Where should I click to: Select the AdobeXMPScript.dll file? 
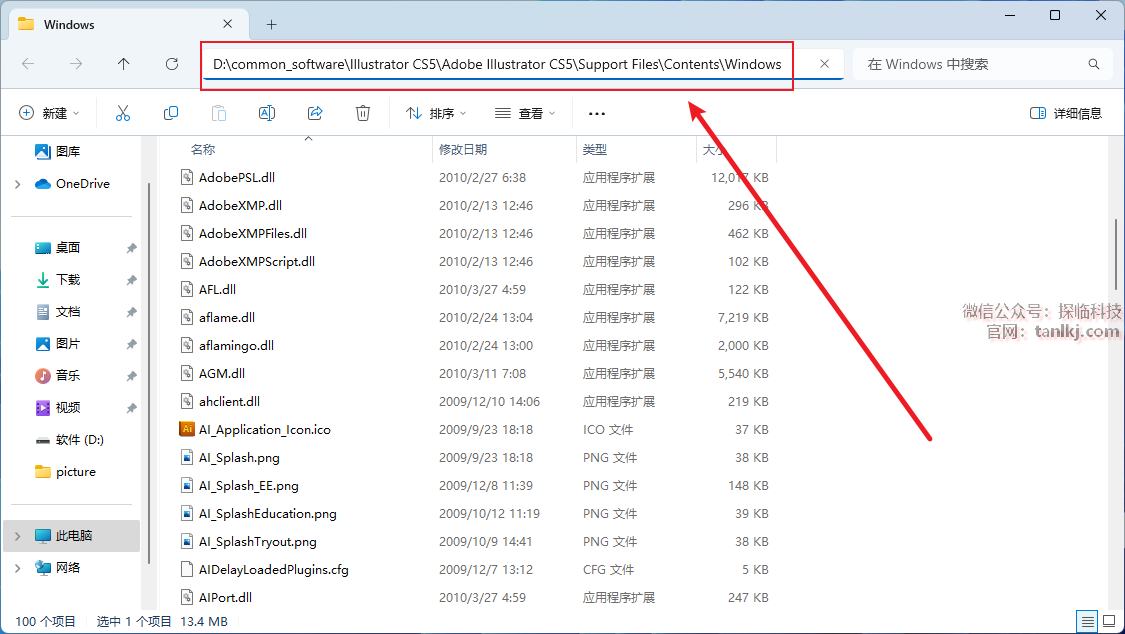pyautogui.click(x=257, y=261)
